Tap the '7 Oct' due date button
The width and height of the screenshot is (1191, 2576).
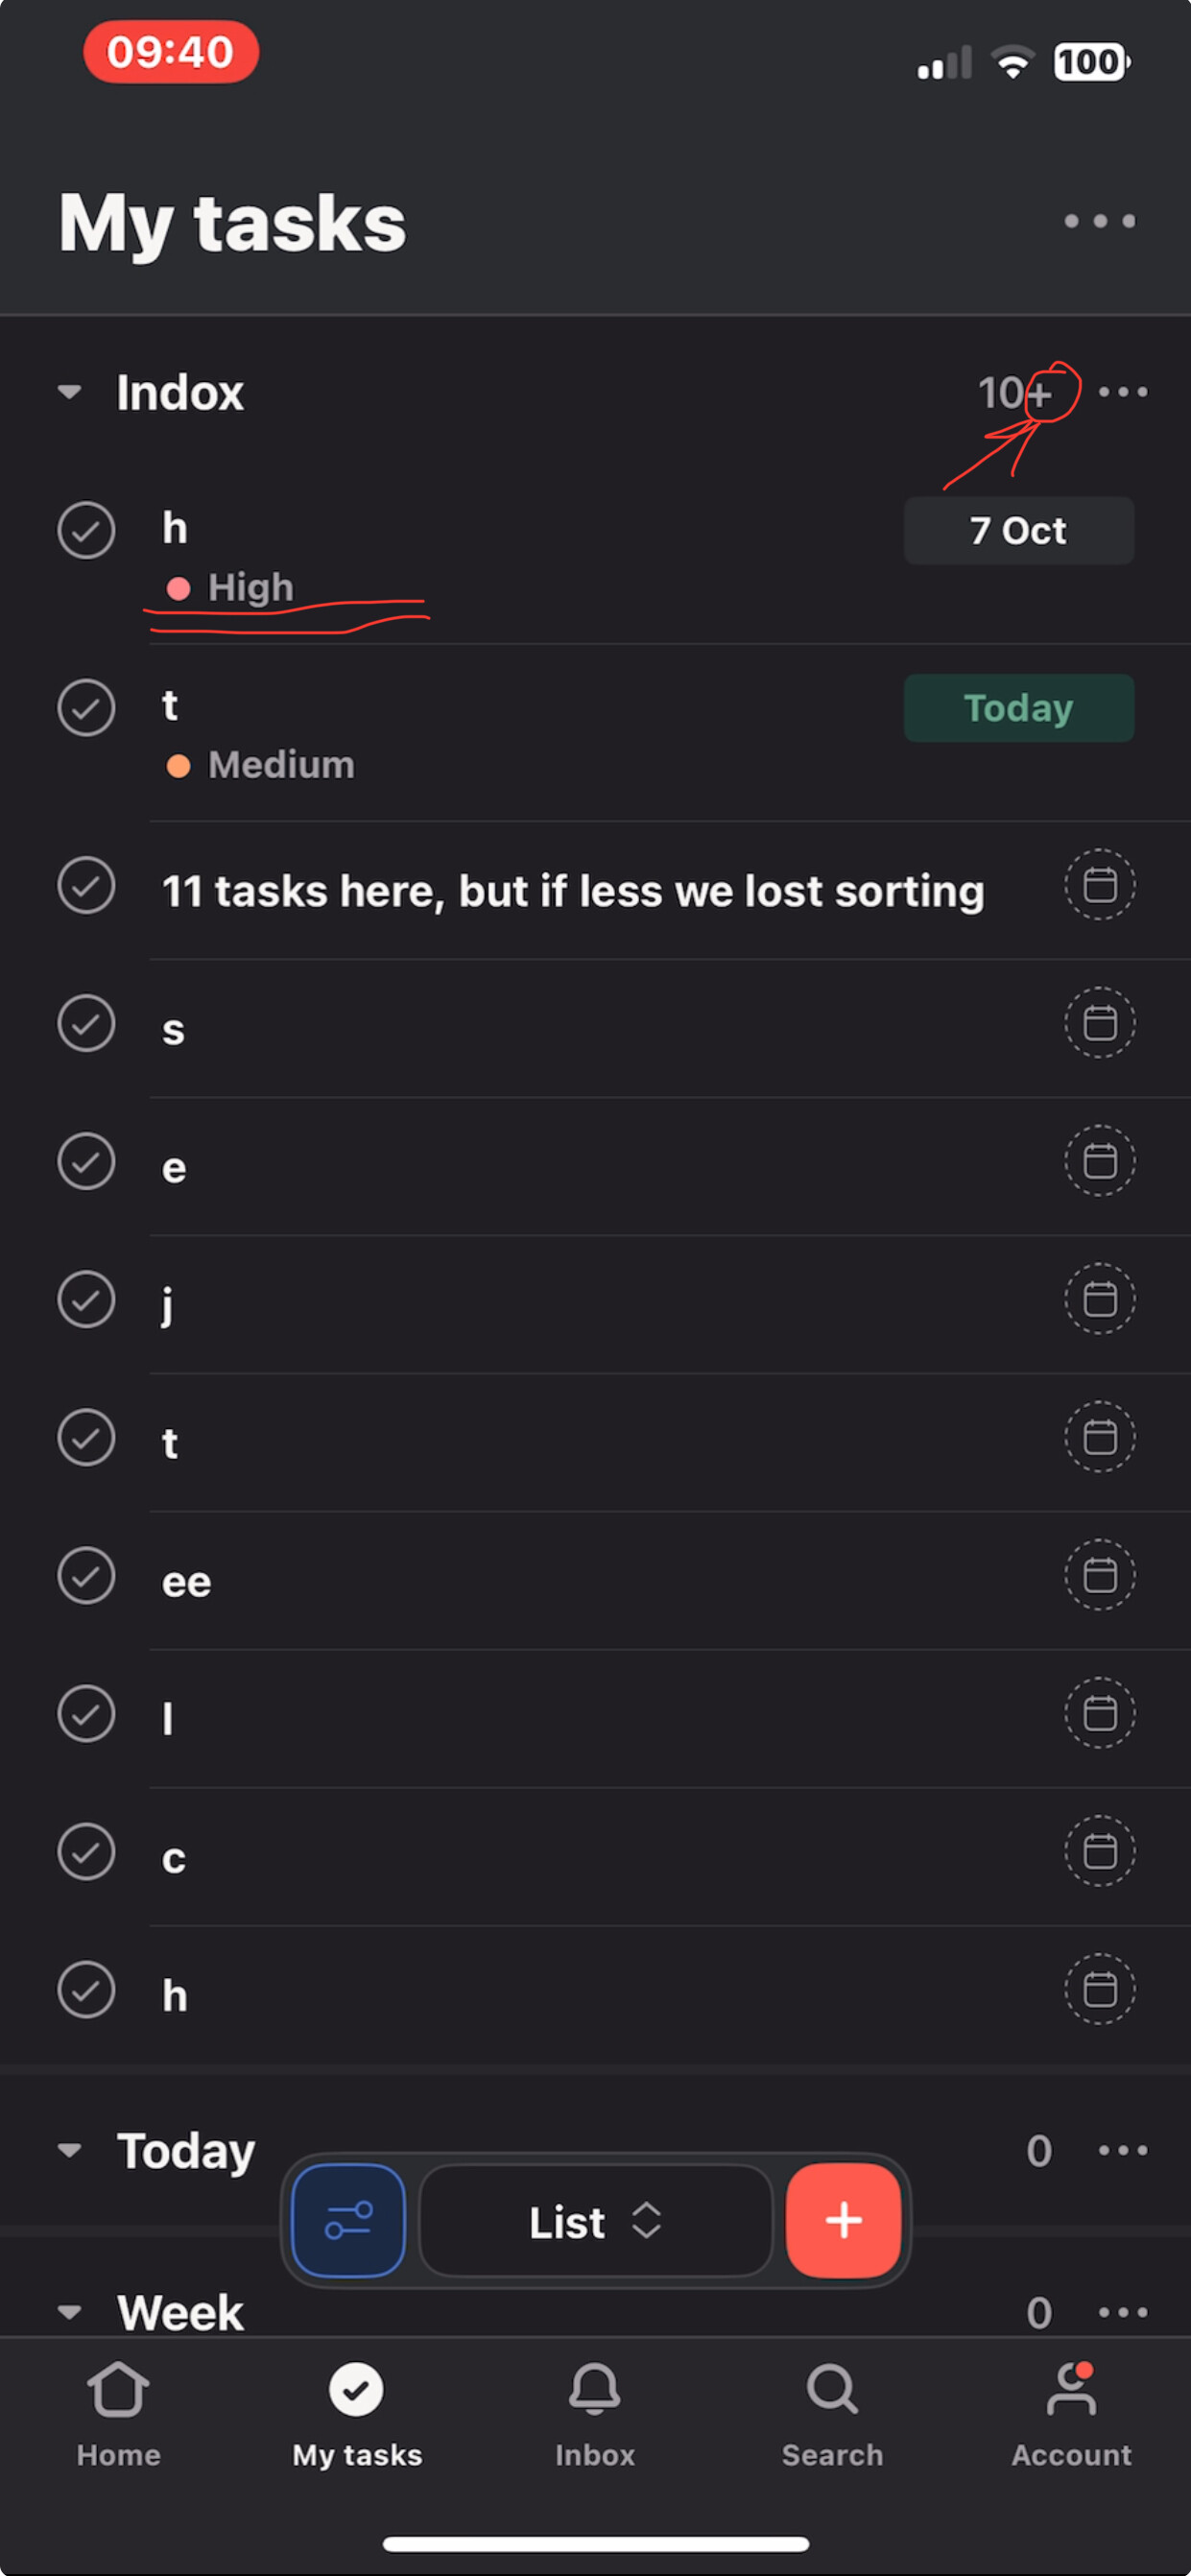coord(1018,531)
